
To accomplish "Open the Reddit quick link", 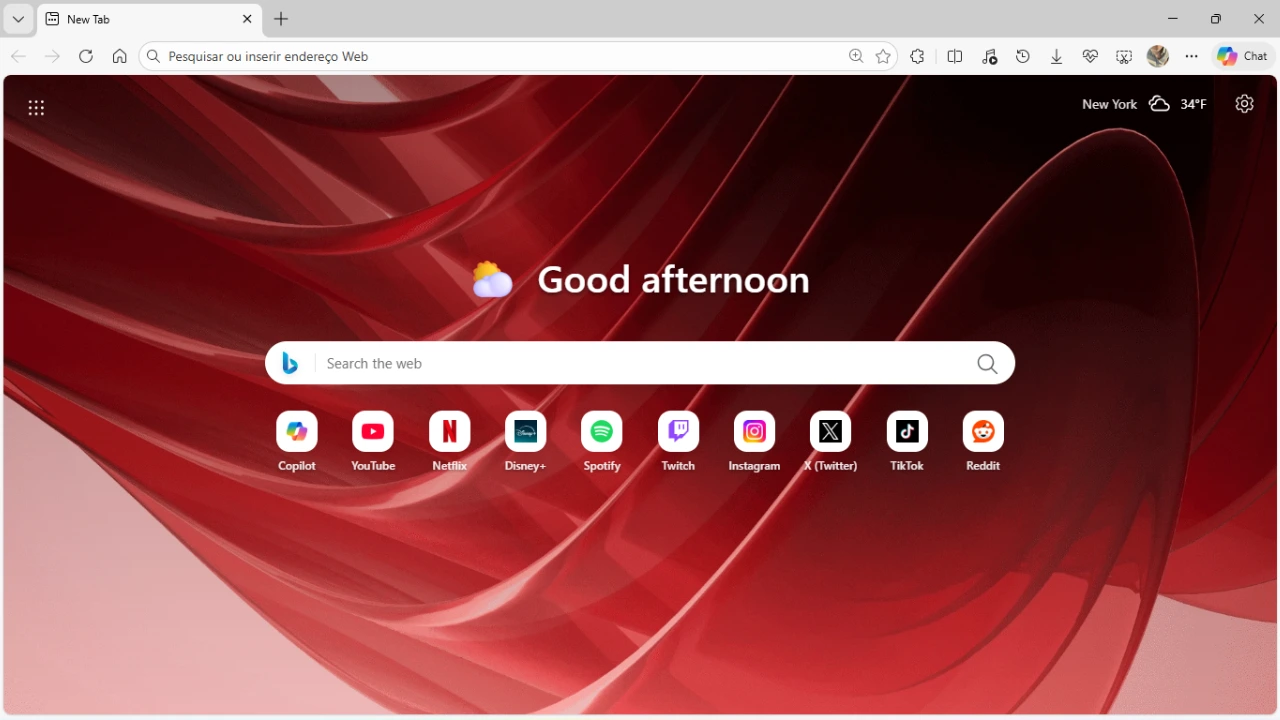I will point(983,432).
